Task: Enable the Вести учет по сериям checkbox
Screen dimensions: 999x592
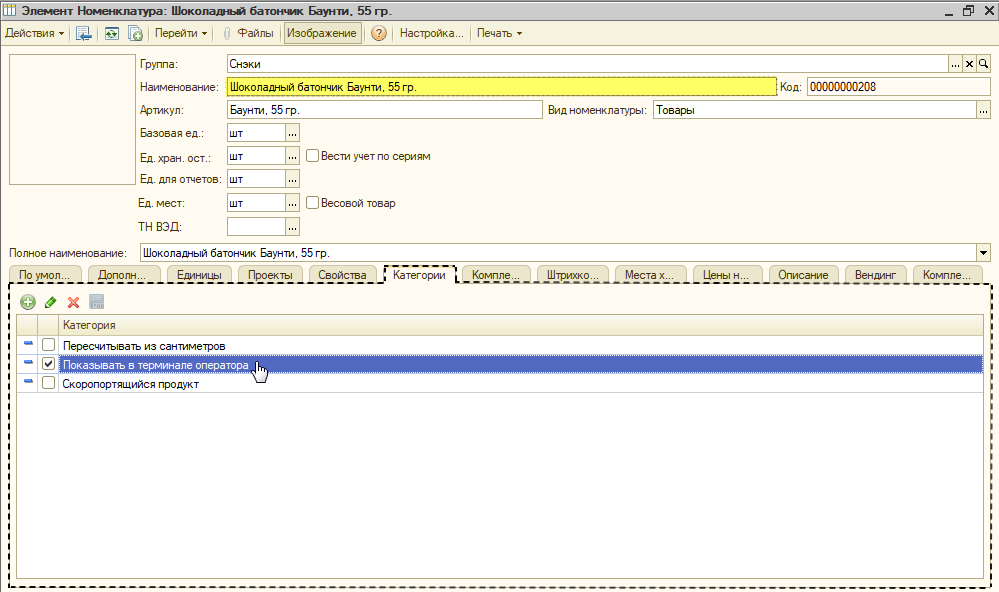Action: [x=312, y=155]
